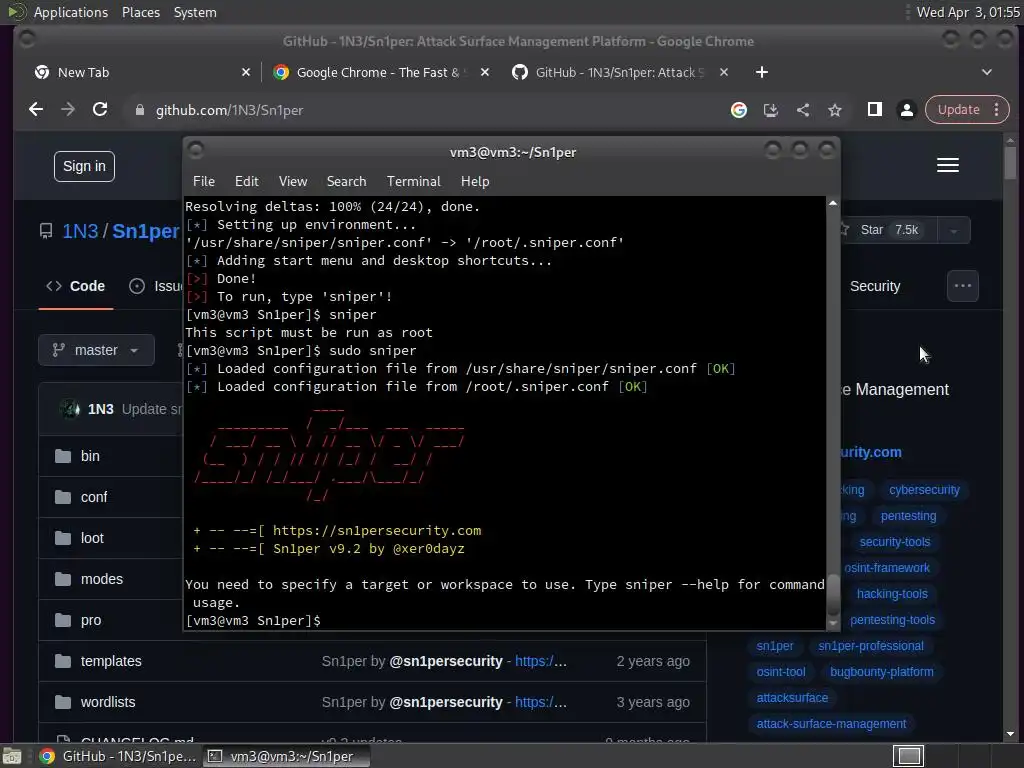Open the master branch dropdown
This screenshot has height=768, width=1024.
(97, 350)
